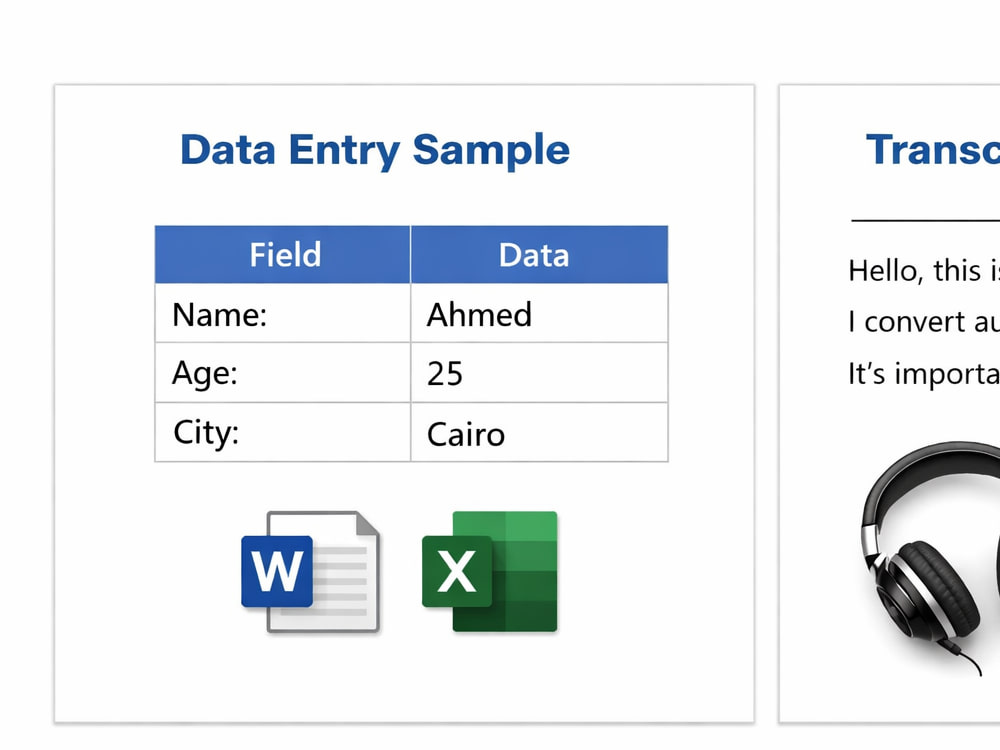Click the line starting I convert
This screenshot has height=750, width=1000.
923,321
